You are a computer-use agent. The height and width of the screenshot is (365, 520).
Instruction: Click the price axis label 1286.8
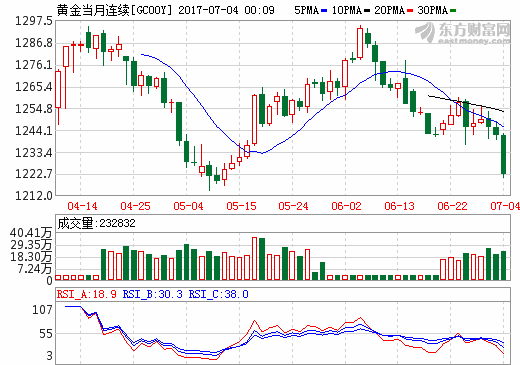coord(34,43)
